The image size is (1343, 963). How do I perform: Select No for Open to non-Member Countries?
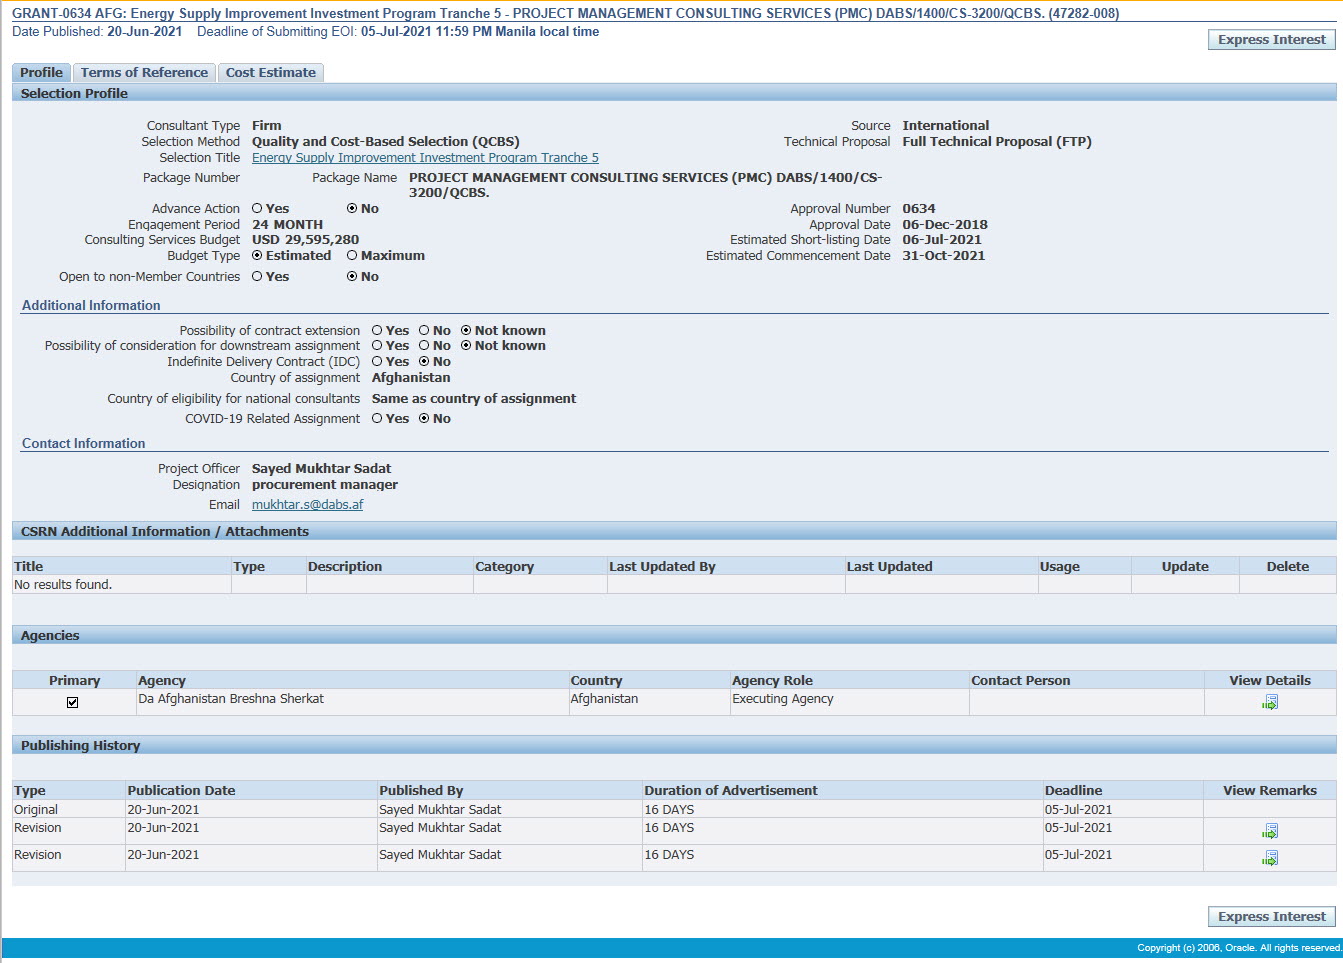[x=352, y=277]
